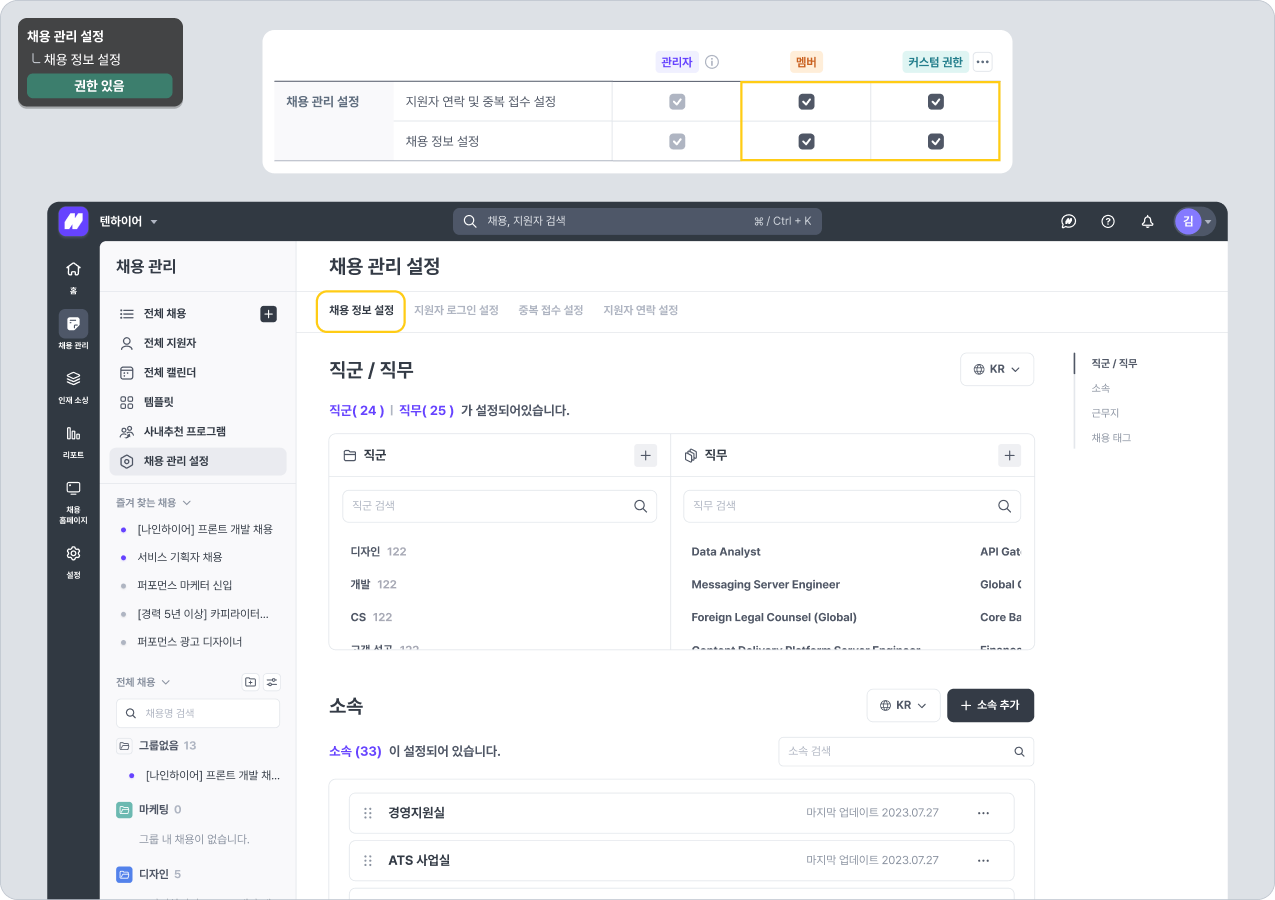Select Data Analyst in 직무 list

pos(726,552)
